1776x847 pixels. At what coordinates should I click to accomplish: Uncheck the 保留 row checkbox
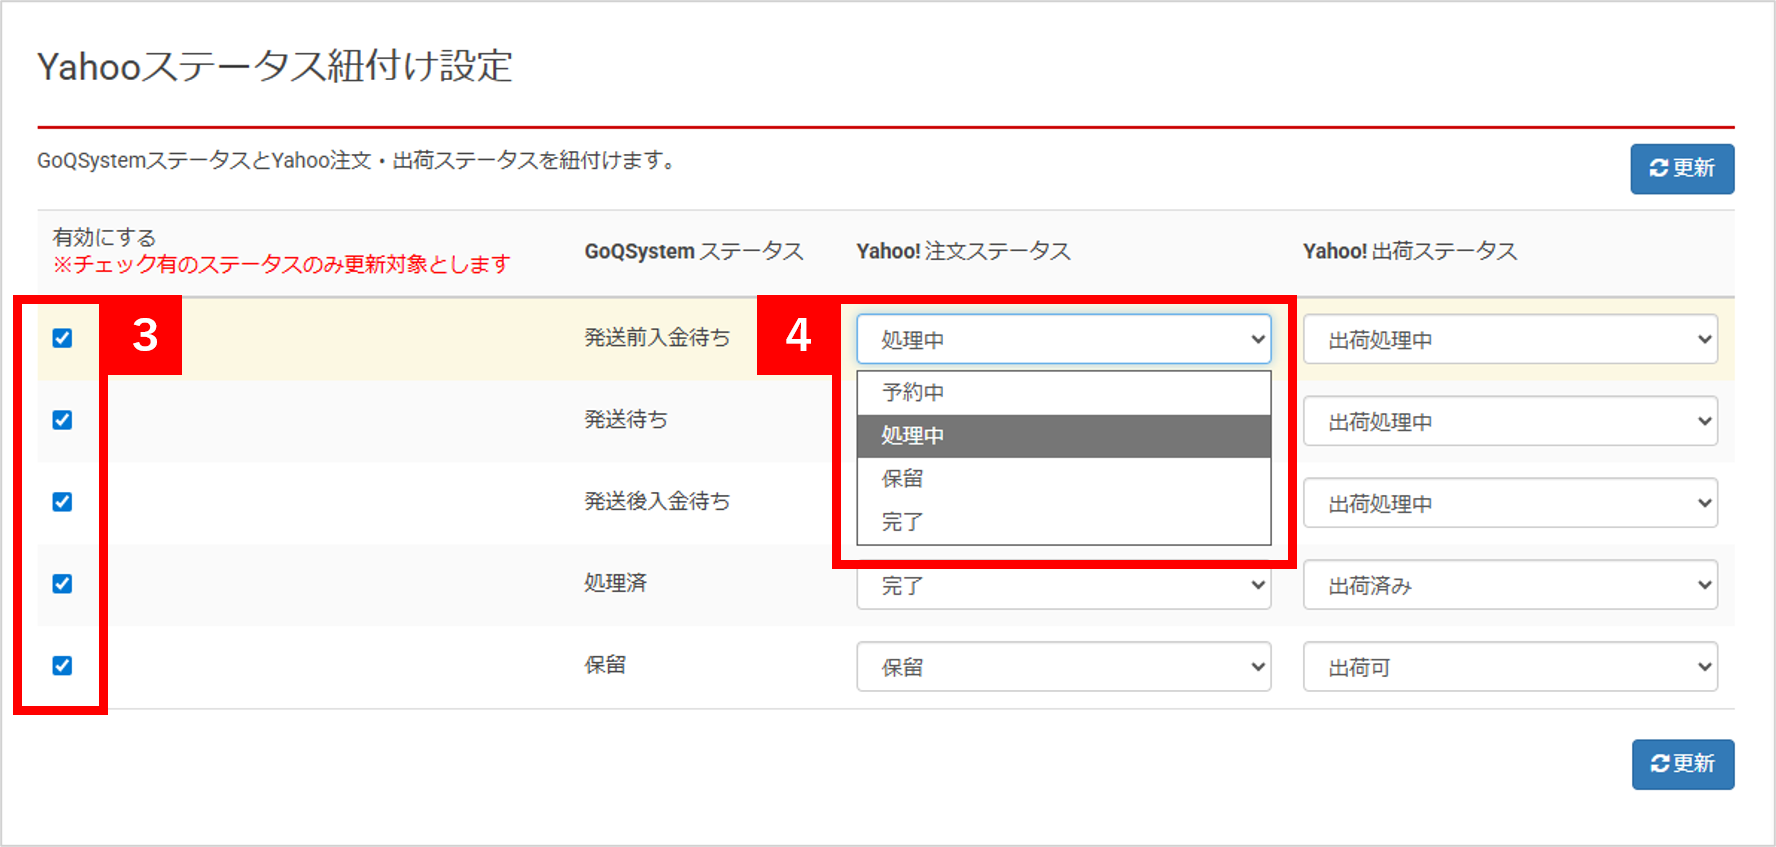(x=62, y=666)
